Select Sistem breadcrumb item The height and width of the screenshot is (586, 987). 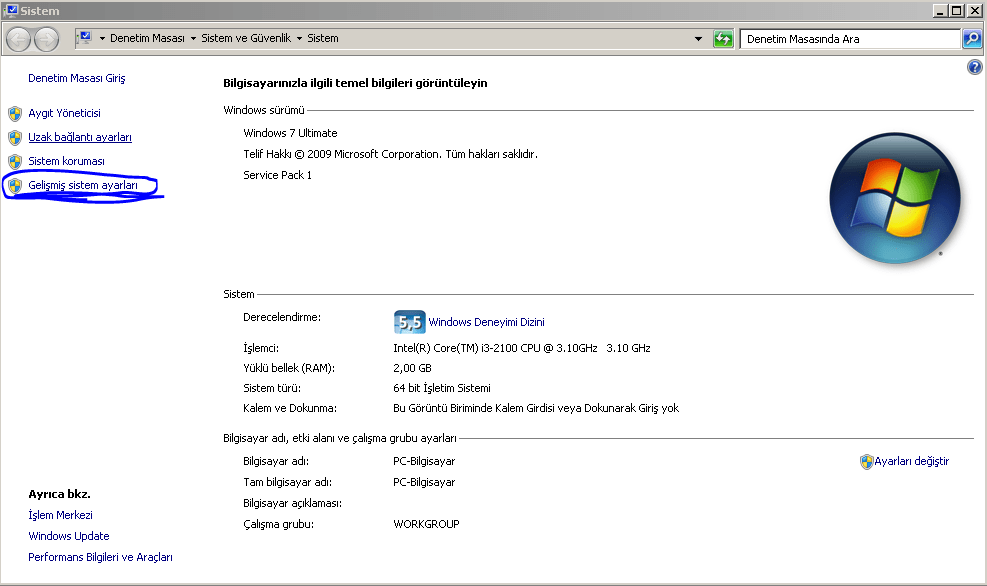coord(323,38)
